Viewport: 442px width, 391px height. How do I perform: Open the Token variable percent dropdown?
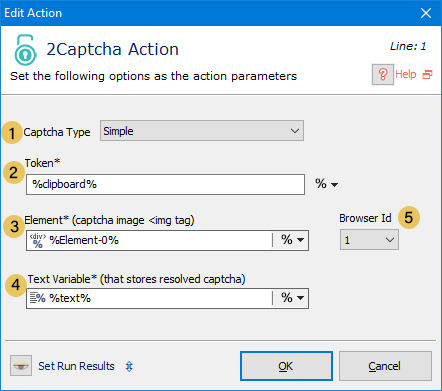tap(326, 184)
